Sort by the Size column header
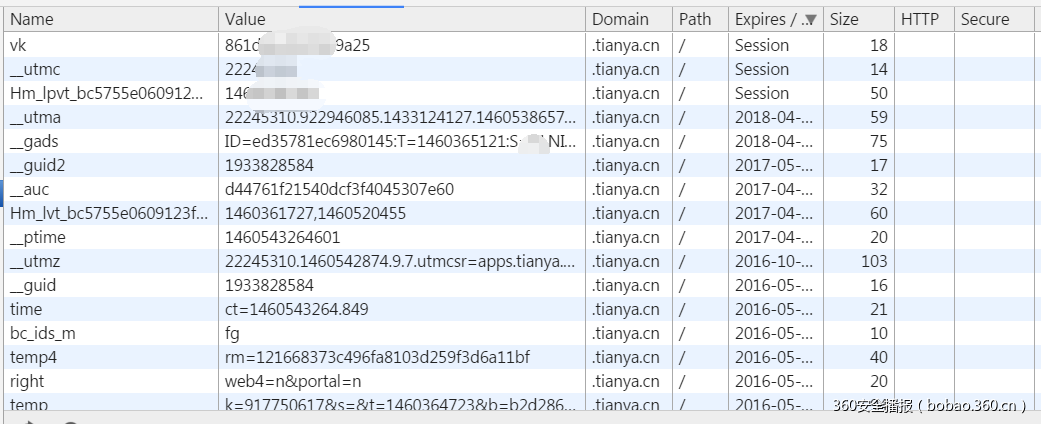The image size is (1041, 424). click(x=844, y=19)
